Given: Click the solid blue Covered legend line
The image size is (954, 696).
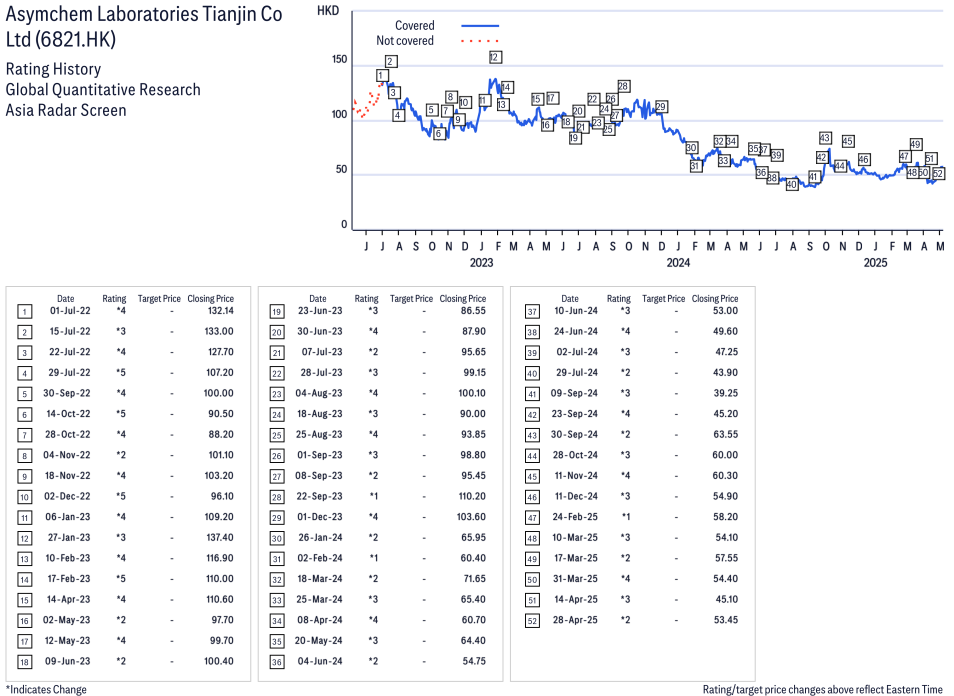Looking at the screenshot, I should [x=480, y=26].
